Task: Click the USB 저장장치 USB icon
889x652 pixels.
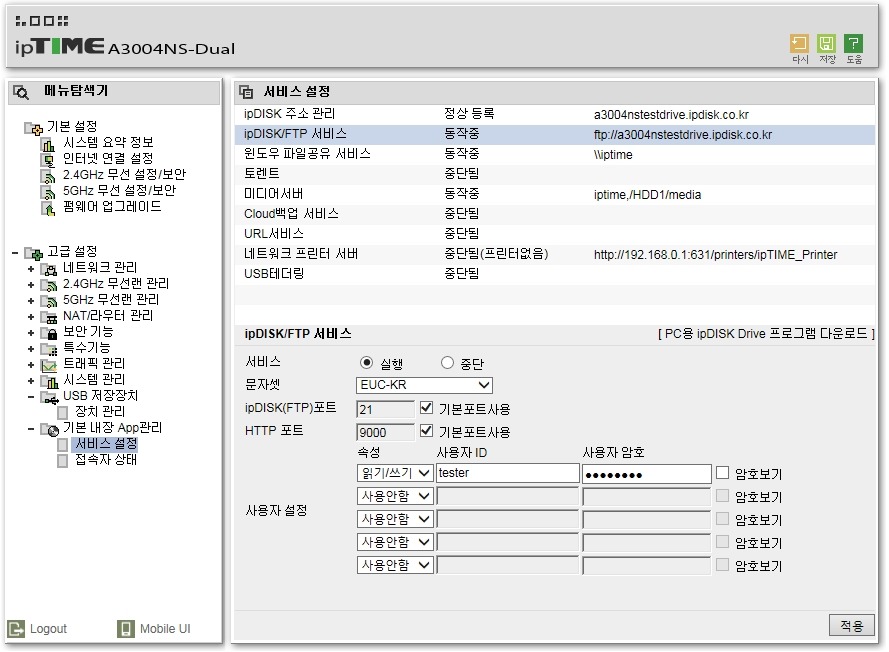Action: pyautogui.click(x=49, y=398)
